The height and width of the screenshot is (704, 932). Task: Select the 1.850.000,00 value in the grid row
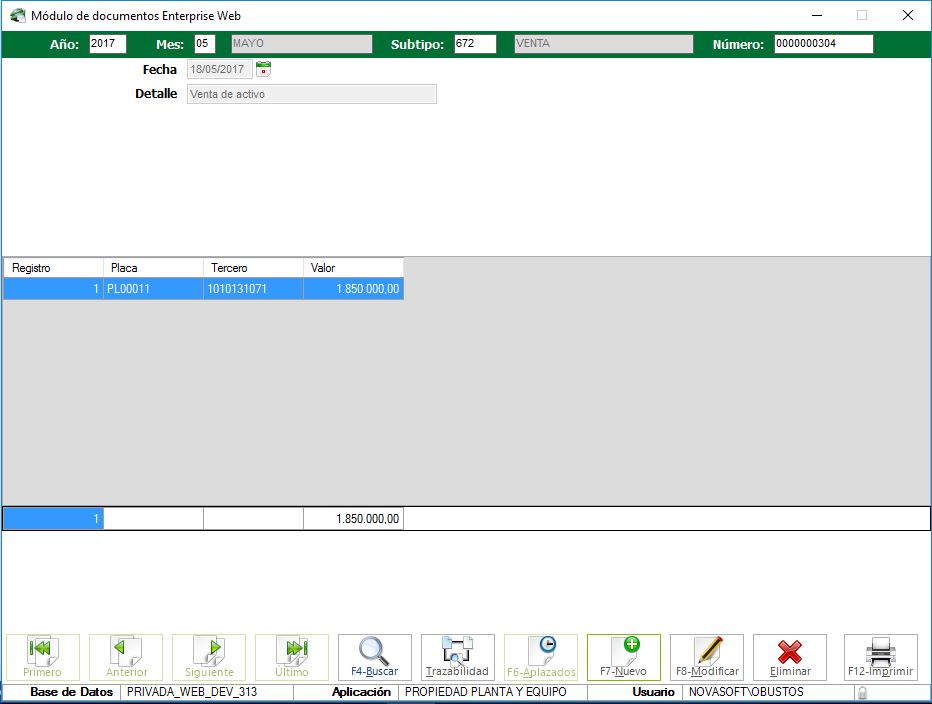(x=354, y=289)
